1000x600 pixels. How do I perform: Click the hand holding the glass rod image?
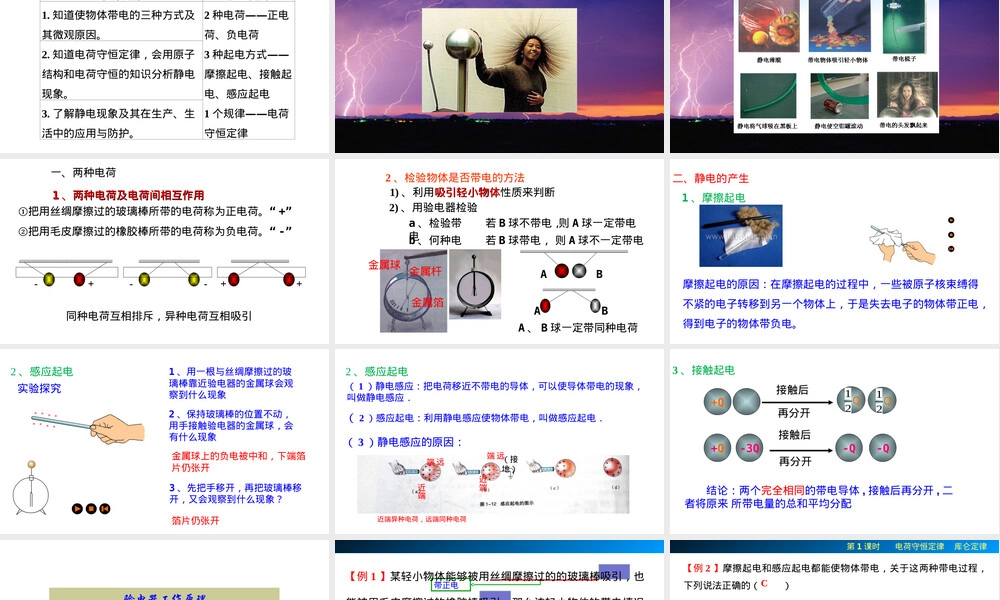click(89, 428)
